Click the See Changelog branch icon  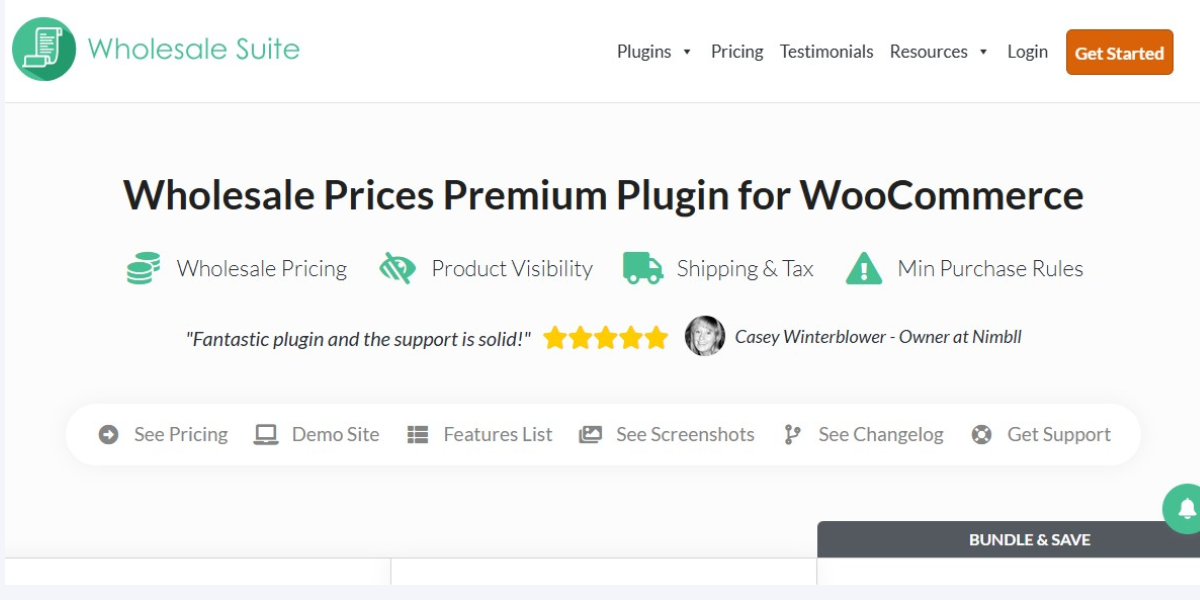point(793,435)
